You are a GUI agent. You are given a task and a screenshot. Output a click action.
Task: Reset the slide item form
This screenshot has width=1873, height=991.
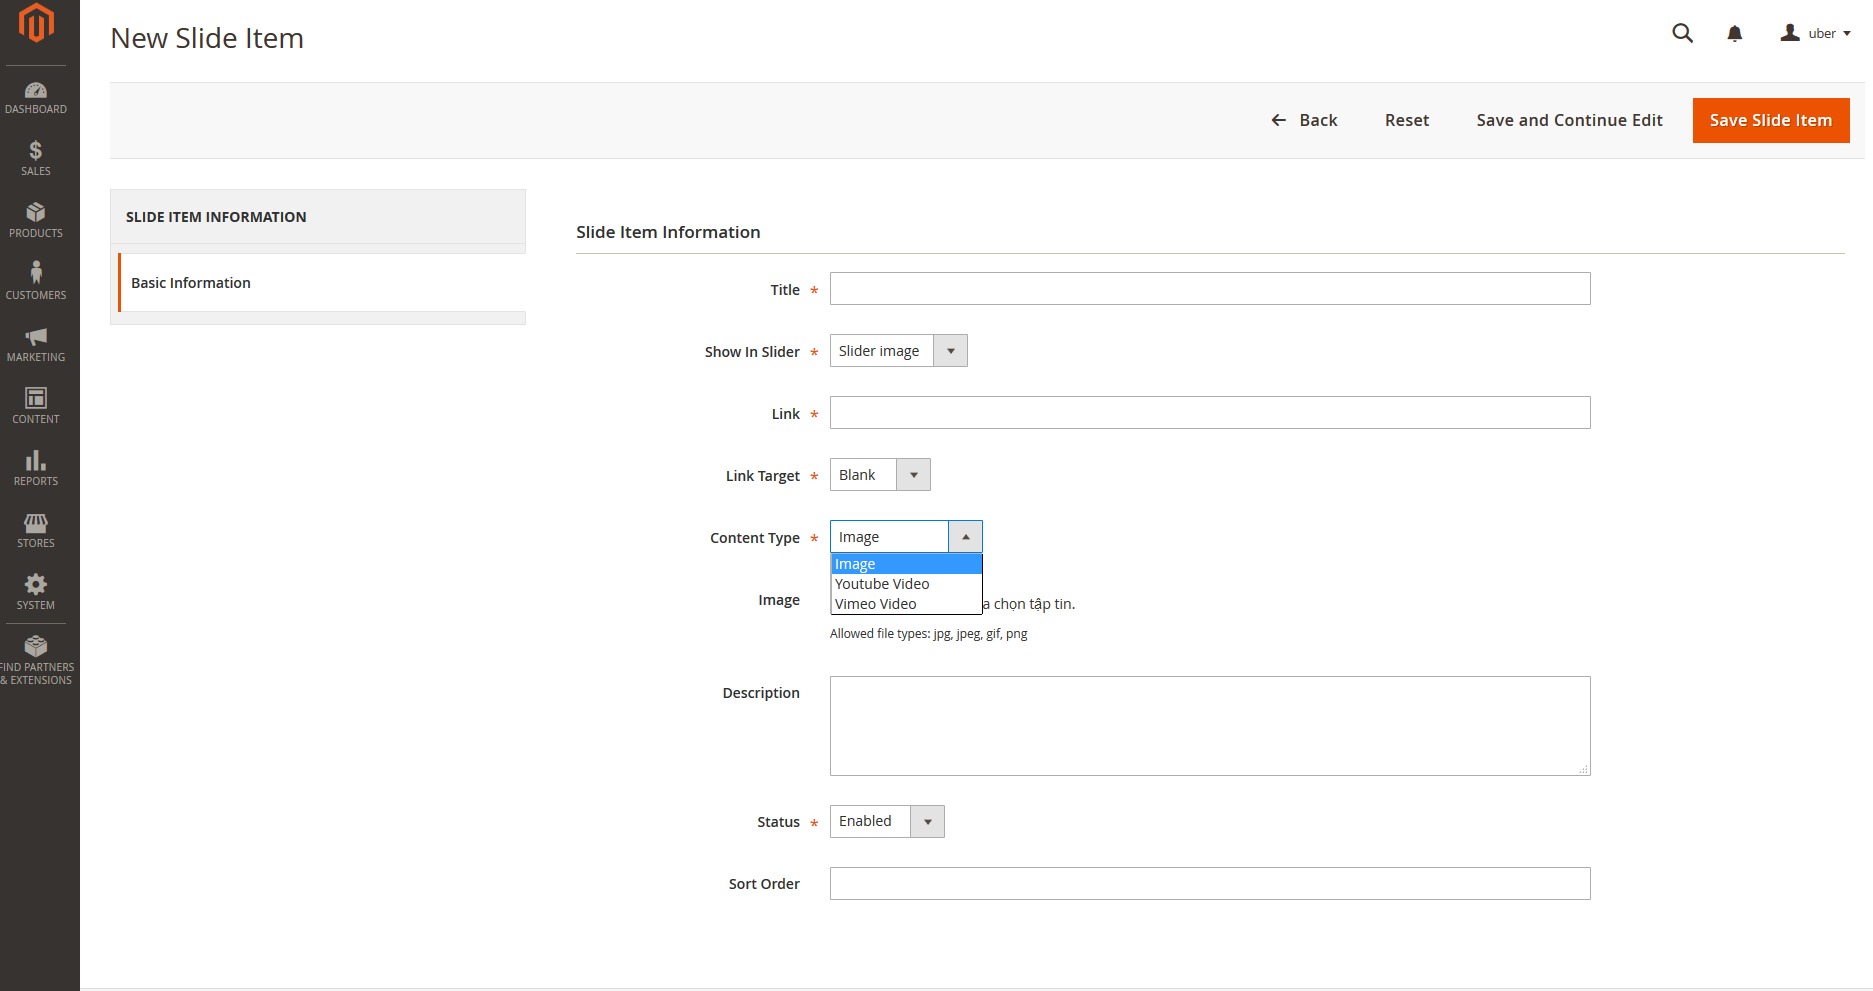[1407, 120]
